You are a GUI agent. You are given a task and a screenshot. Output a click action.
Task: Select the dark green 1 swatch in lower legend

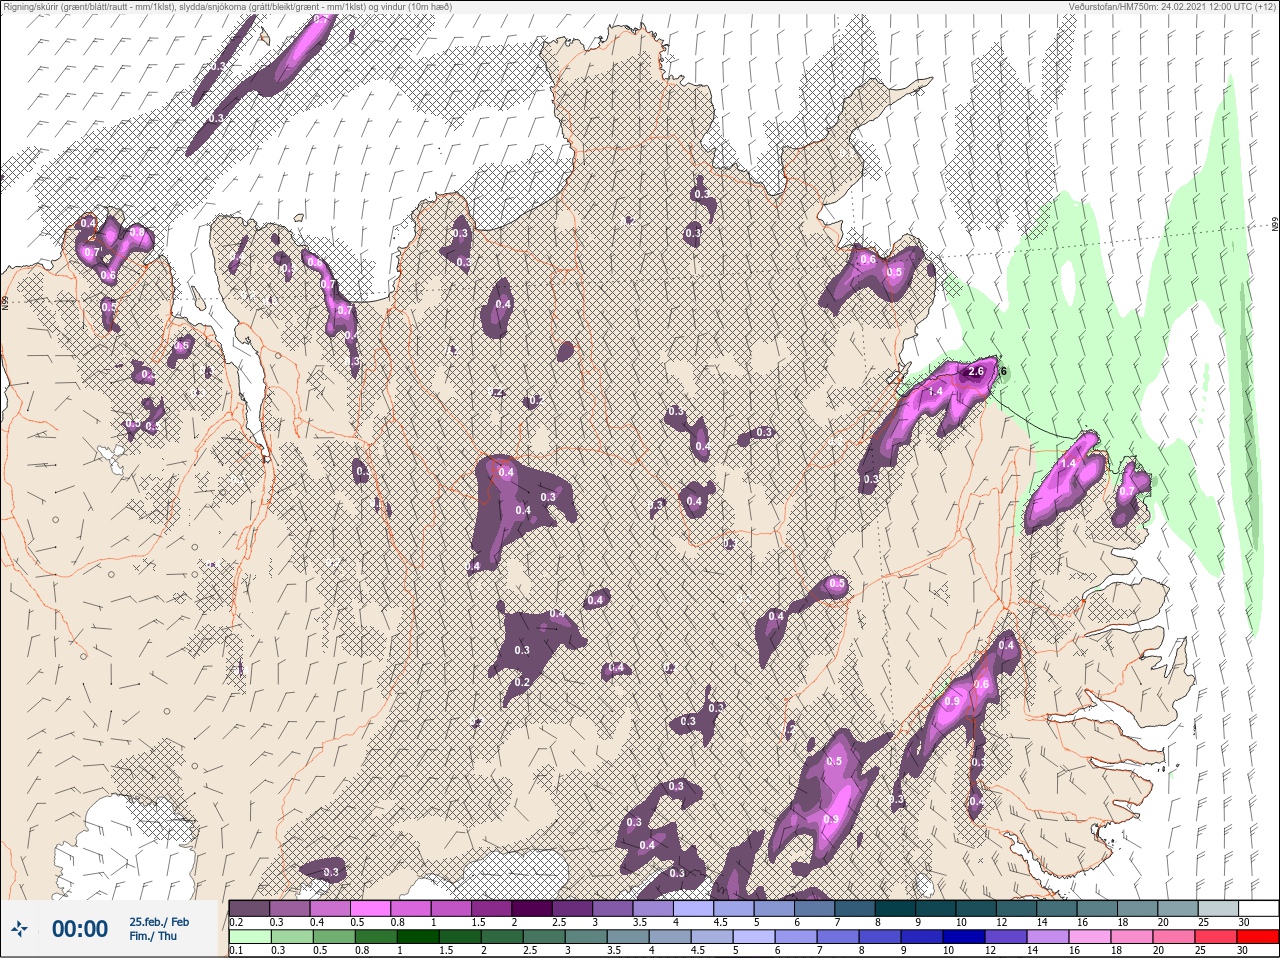(418, 937)
